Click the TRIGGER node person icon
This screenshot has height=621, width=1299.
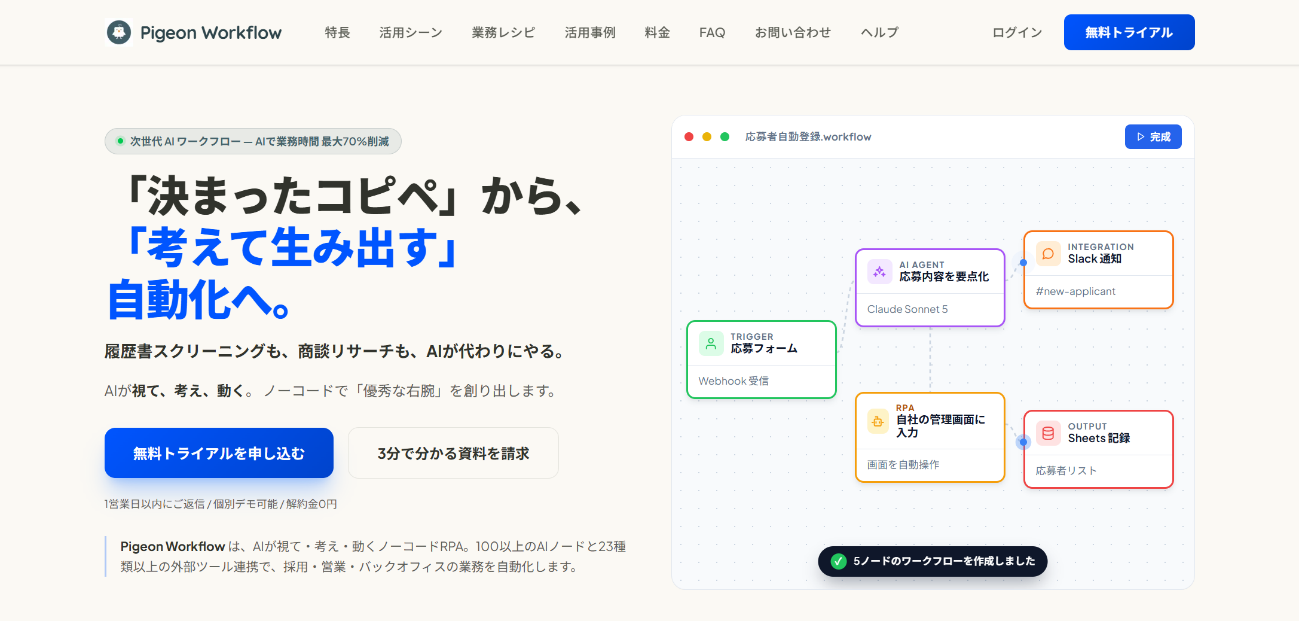[711, 343]
